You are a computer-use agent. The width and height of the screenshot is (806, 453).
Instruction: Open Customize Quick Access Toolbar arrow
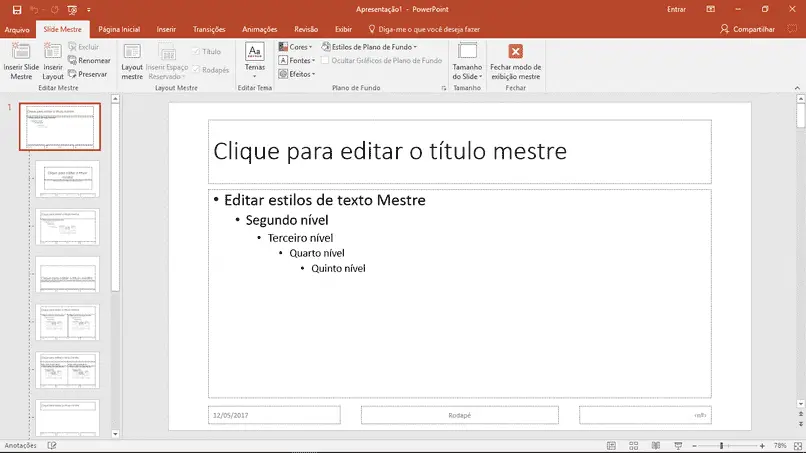click(x=88, y=10)
